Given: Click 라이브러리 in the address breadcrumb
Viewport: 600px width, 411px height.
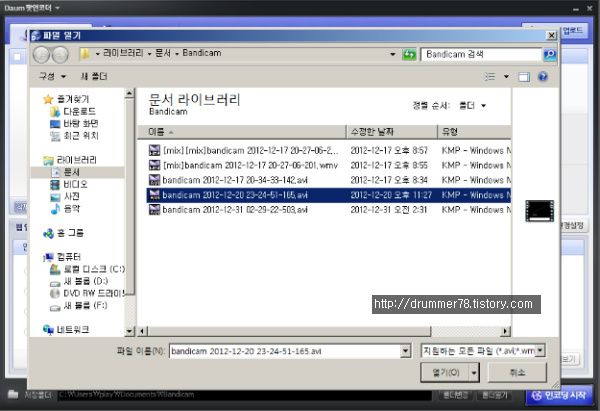Looking at the screenshot, I should (123, 53).
